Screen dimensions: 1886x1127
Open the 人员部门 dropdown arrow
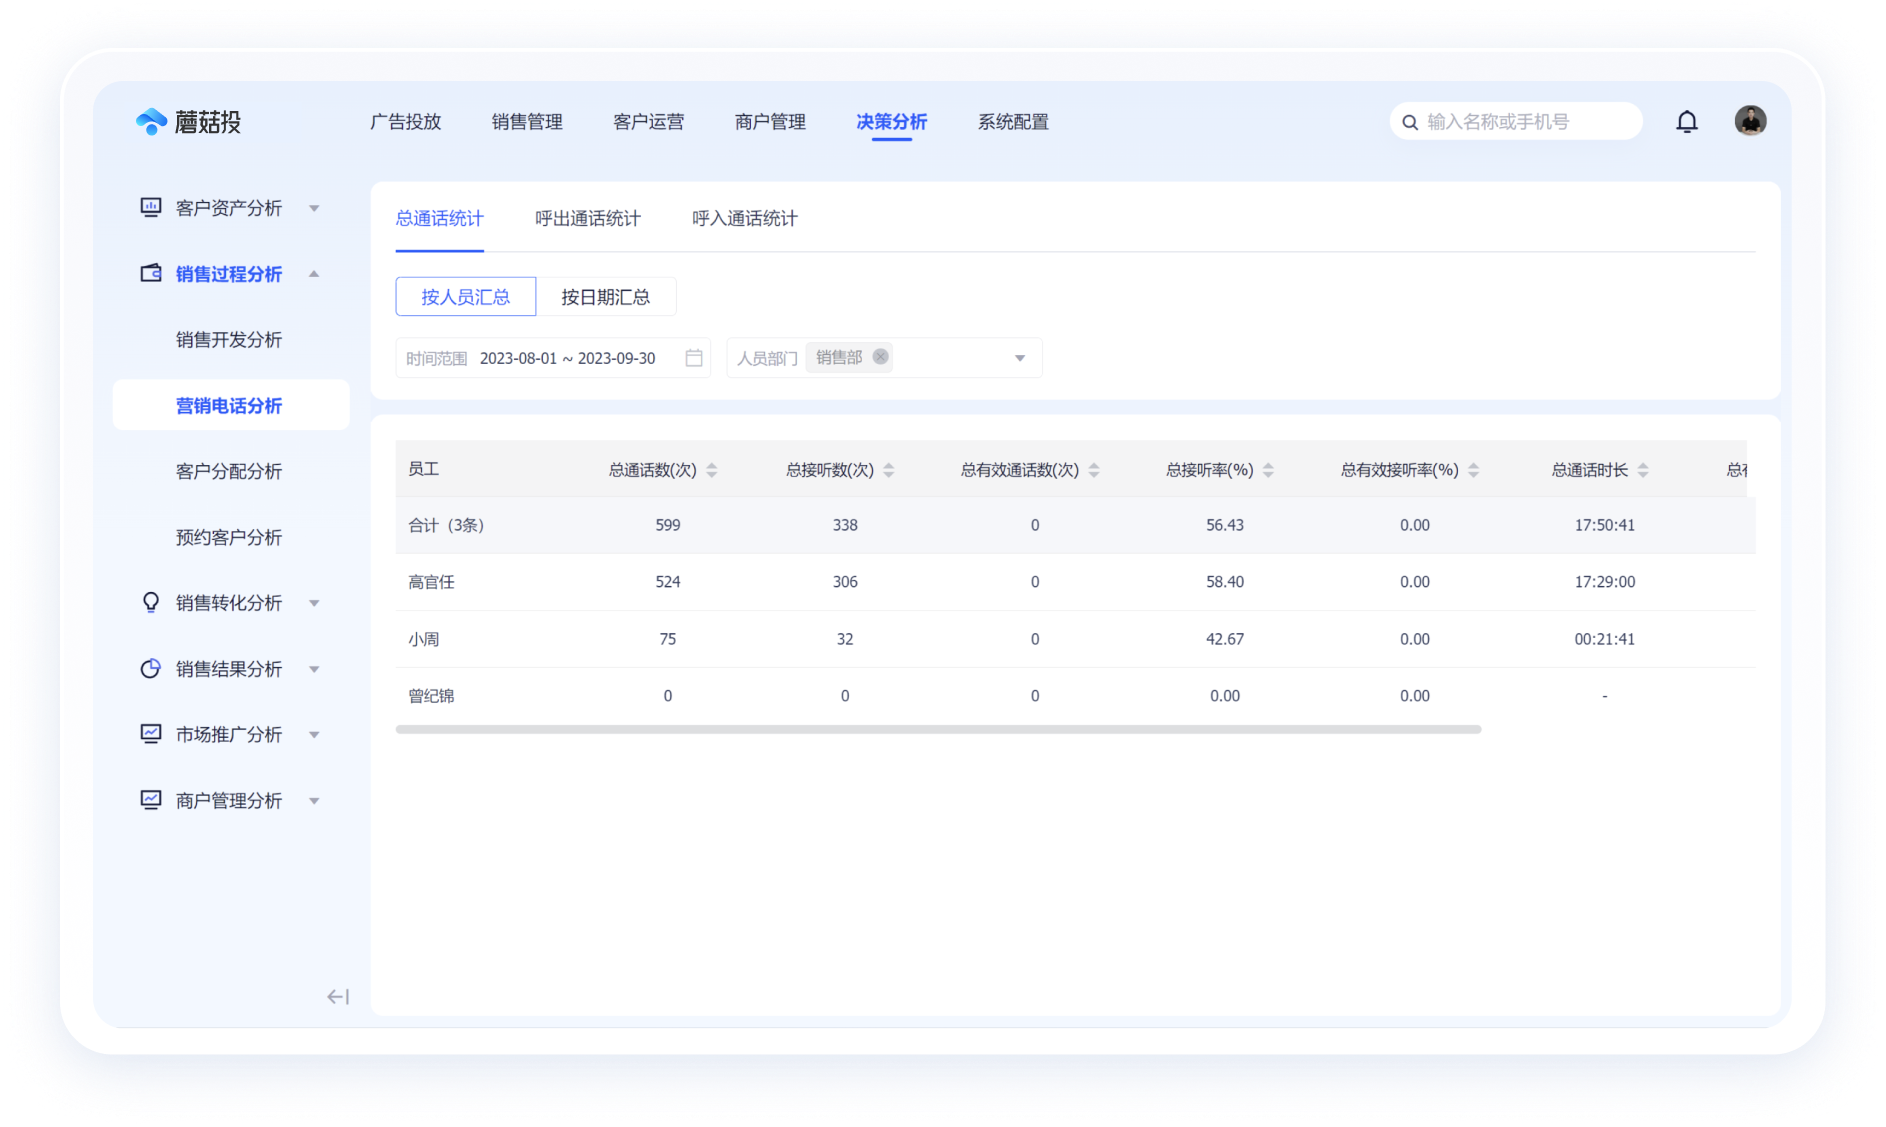pyautogui.click(x=1019, y=358)
